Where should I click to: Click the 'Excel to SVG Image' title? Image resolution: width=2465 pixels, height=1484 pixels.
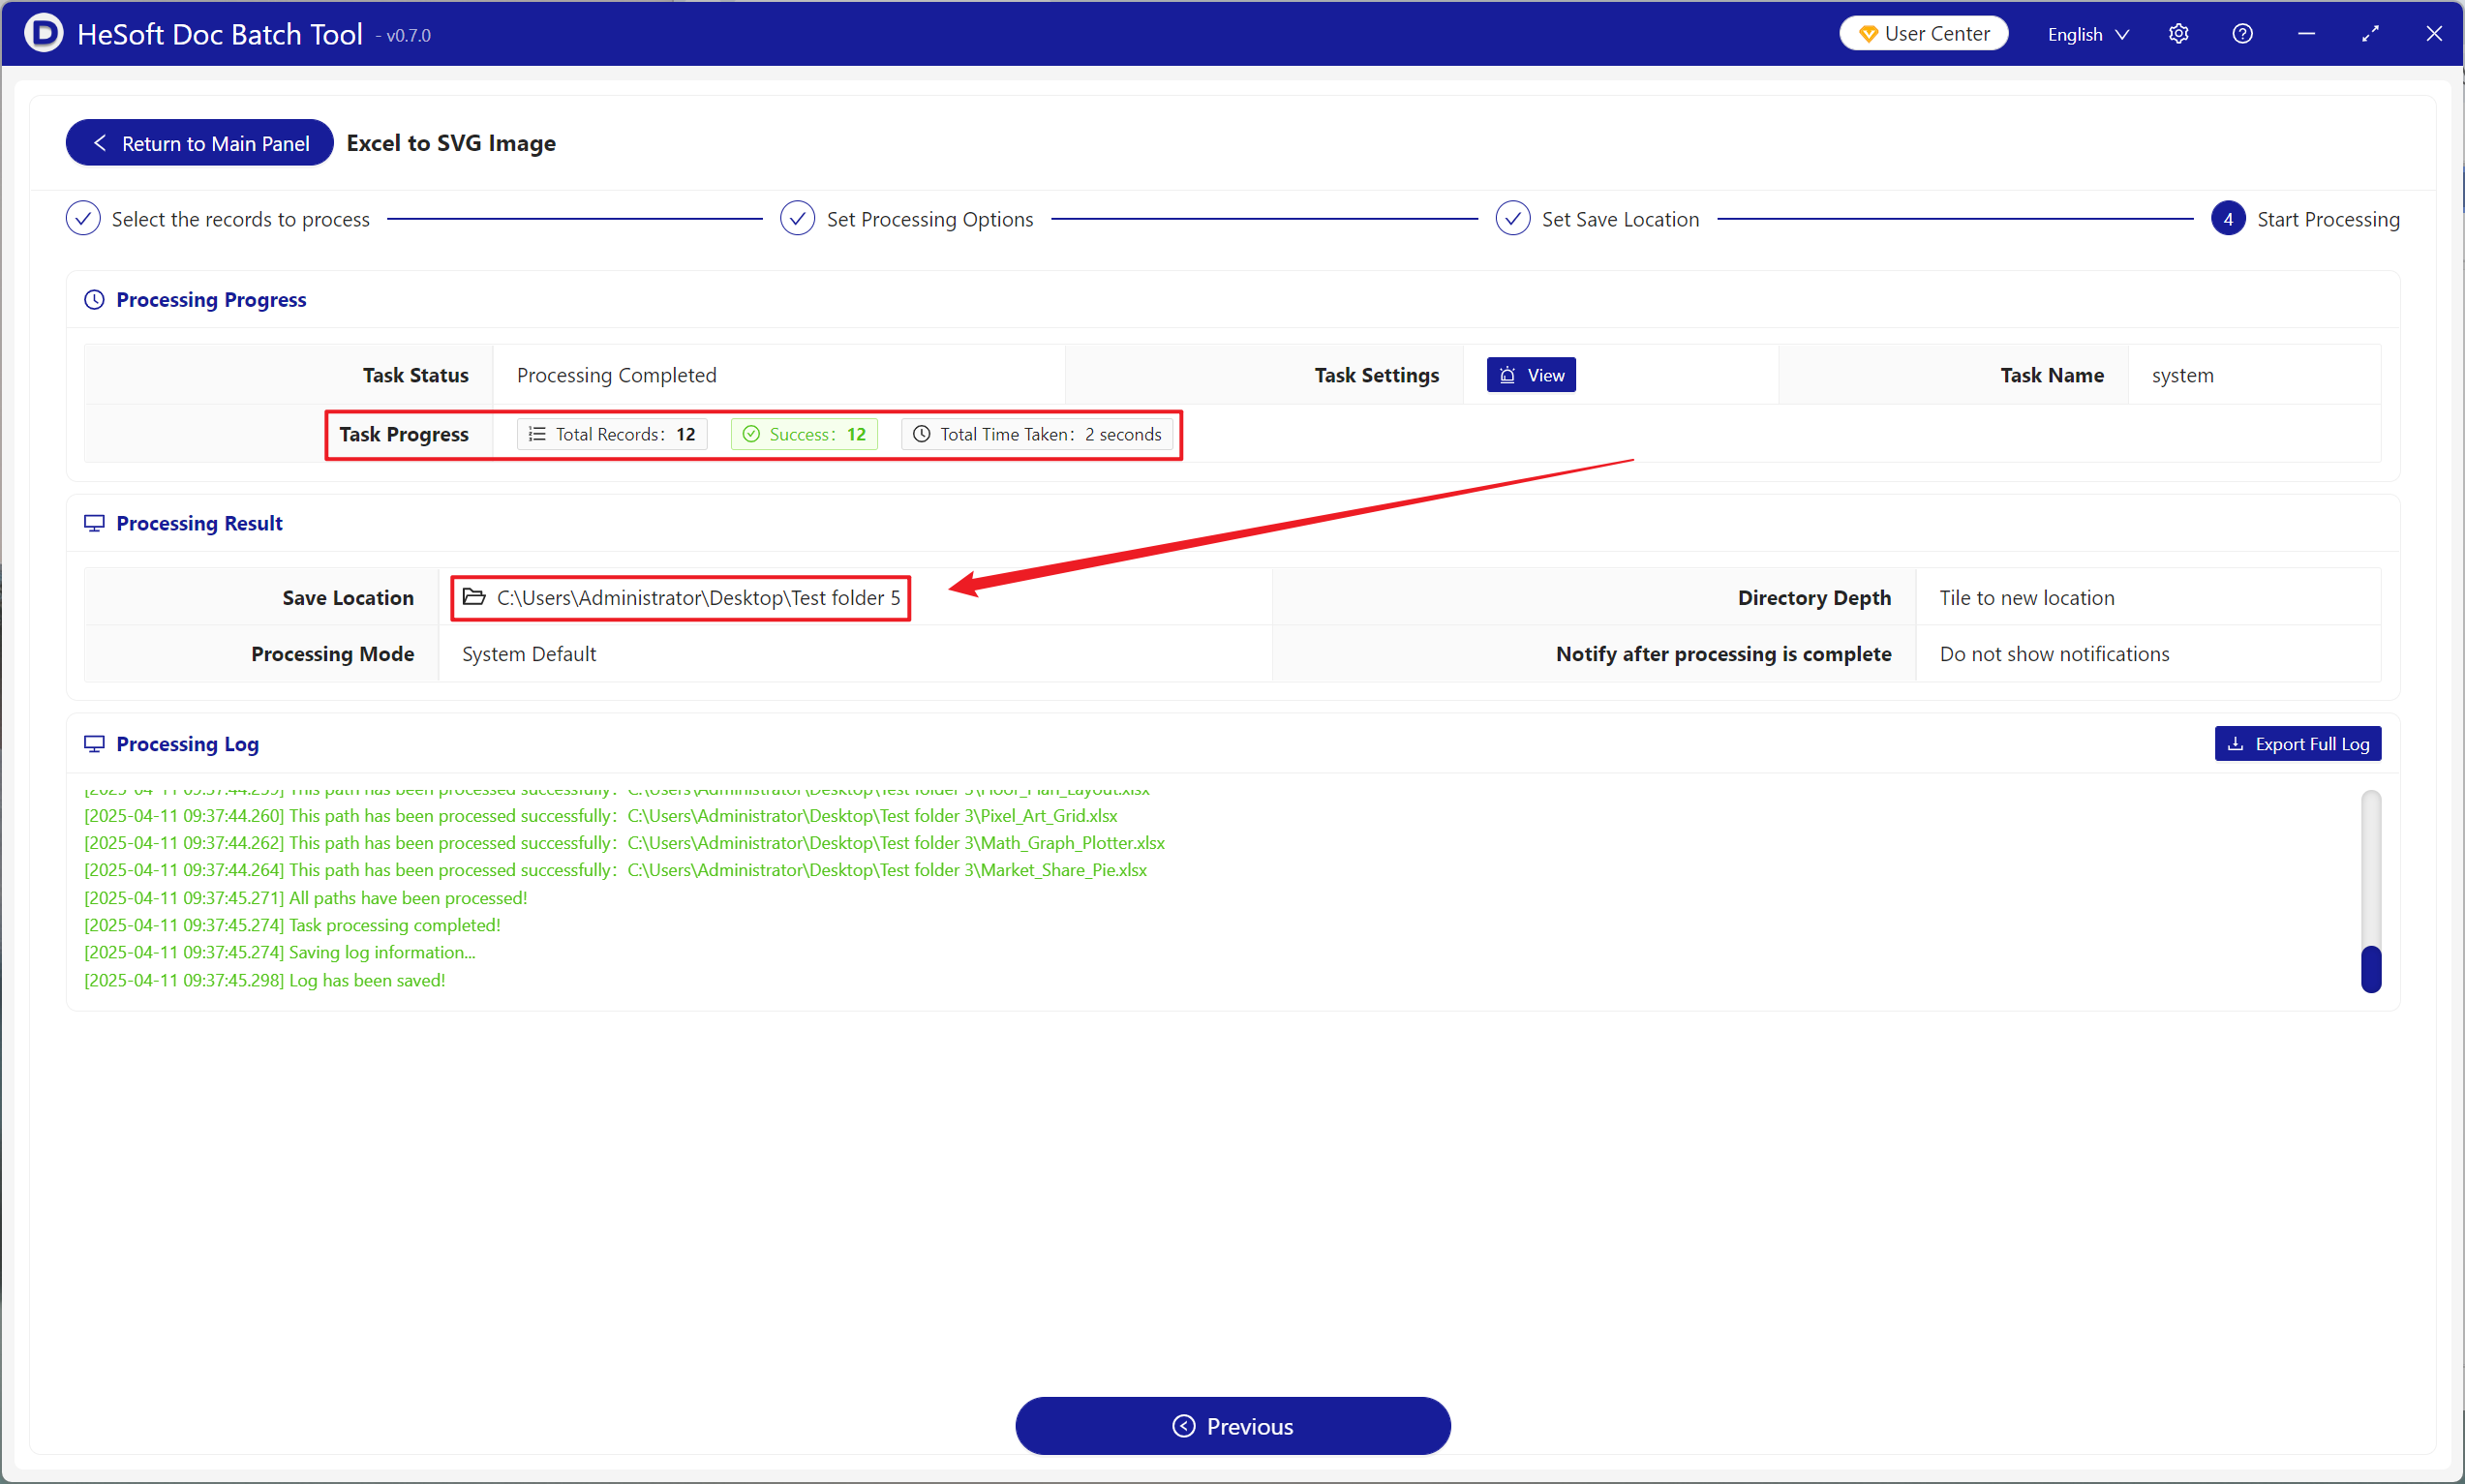451,143
